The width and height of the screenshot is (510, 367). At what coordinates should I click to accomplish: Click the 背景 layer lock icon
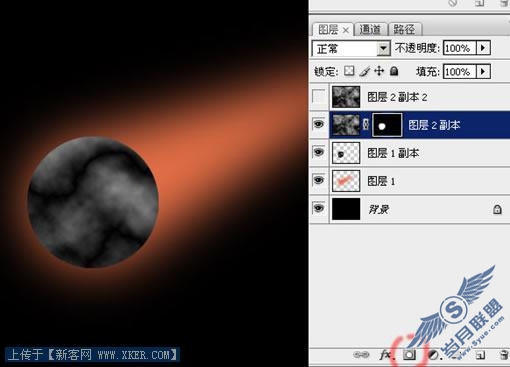[x=497, y=209]
